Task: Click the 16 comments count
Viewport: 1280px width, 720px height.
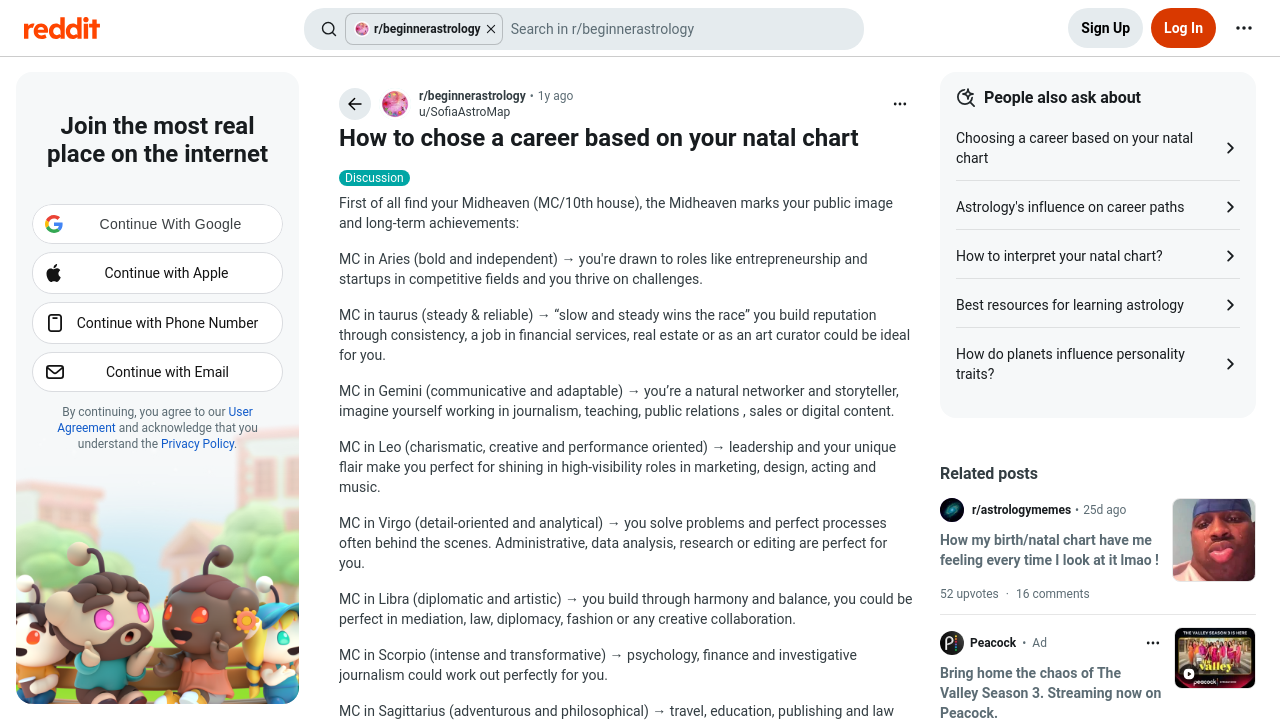Action: [1052, 594]
